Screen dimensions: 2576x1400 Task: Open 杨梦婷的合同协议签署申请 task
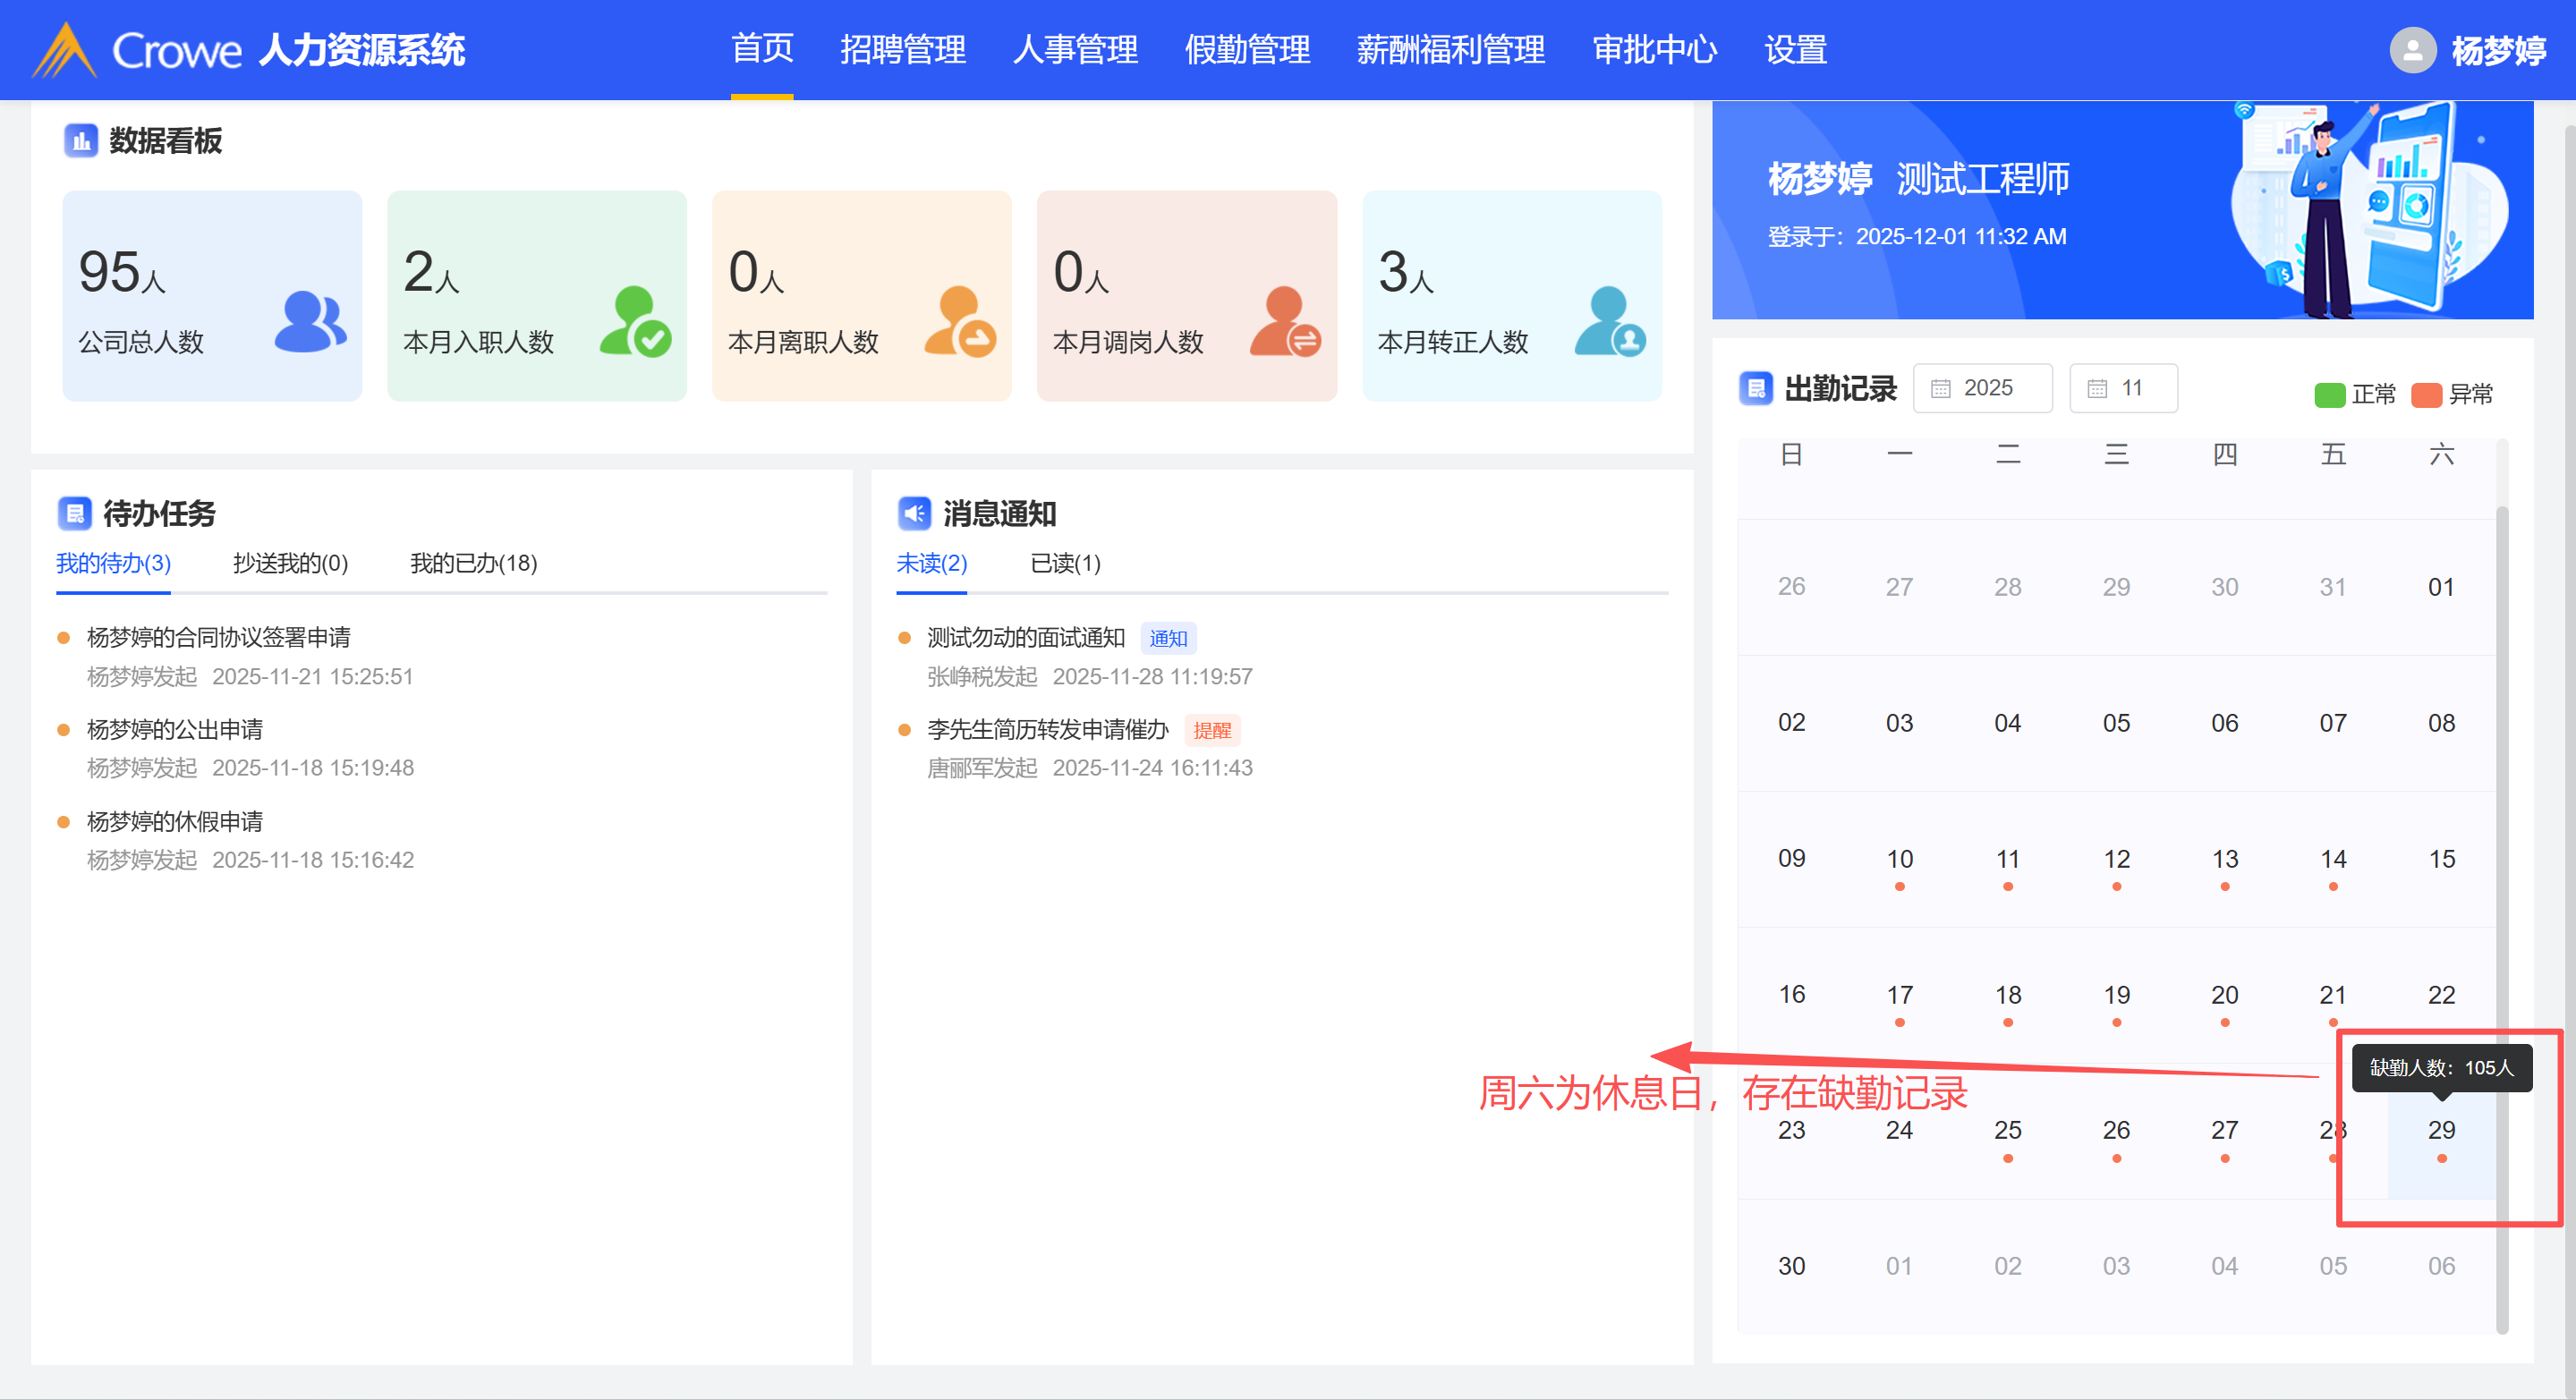(x=219, y=637)
